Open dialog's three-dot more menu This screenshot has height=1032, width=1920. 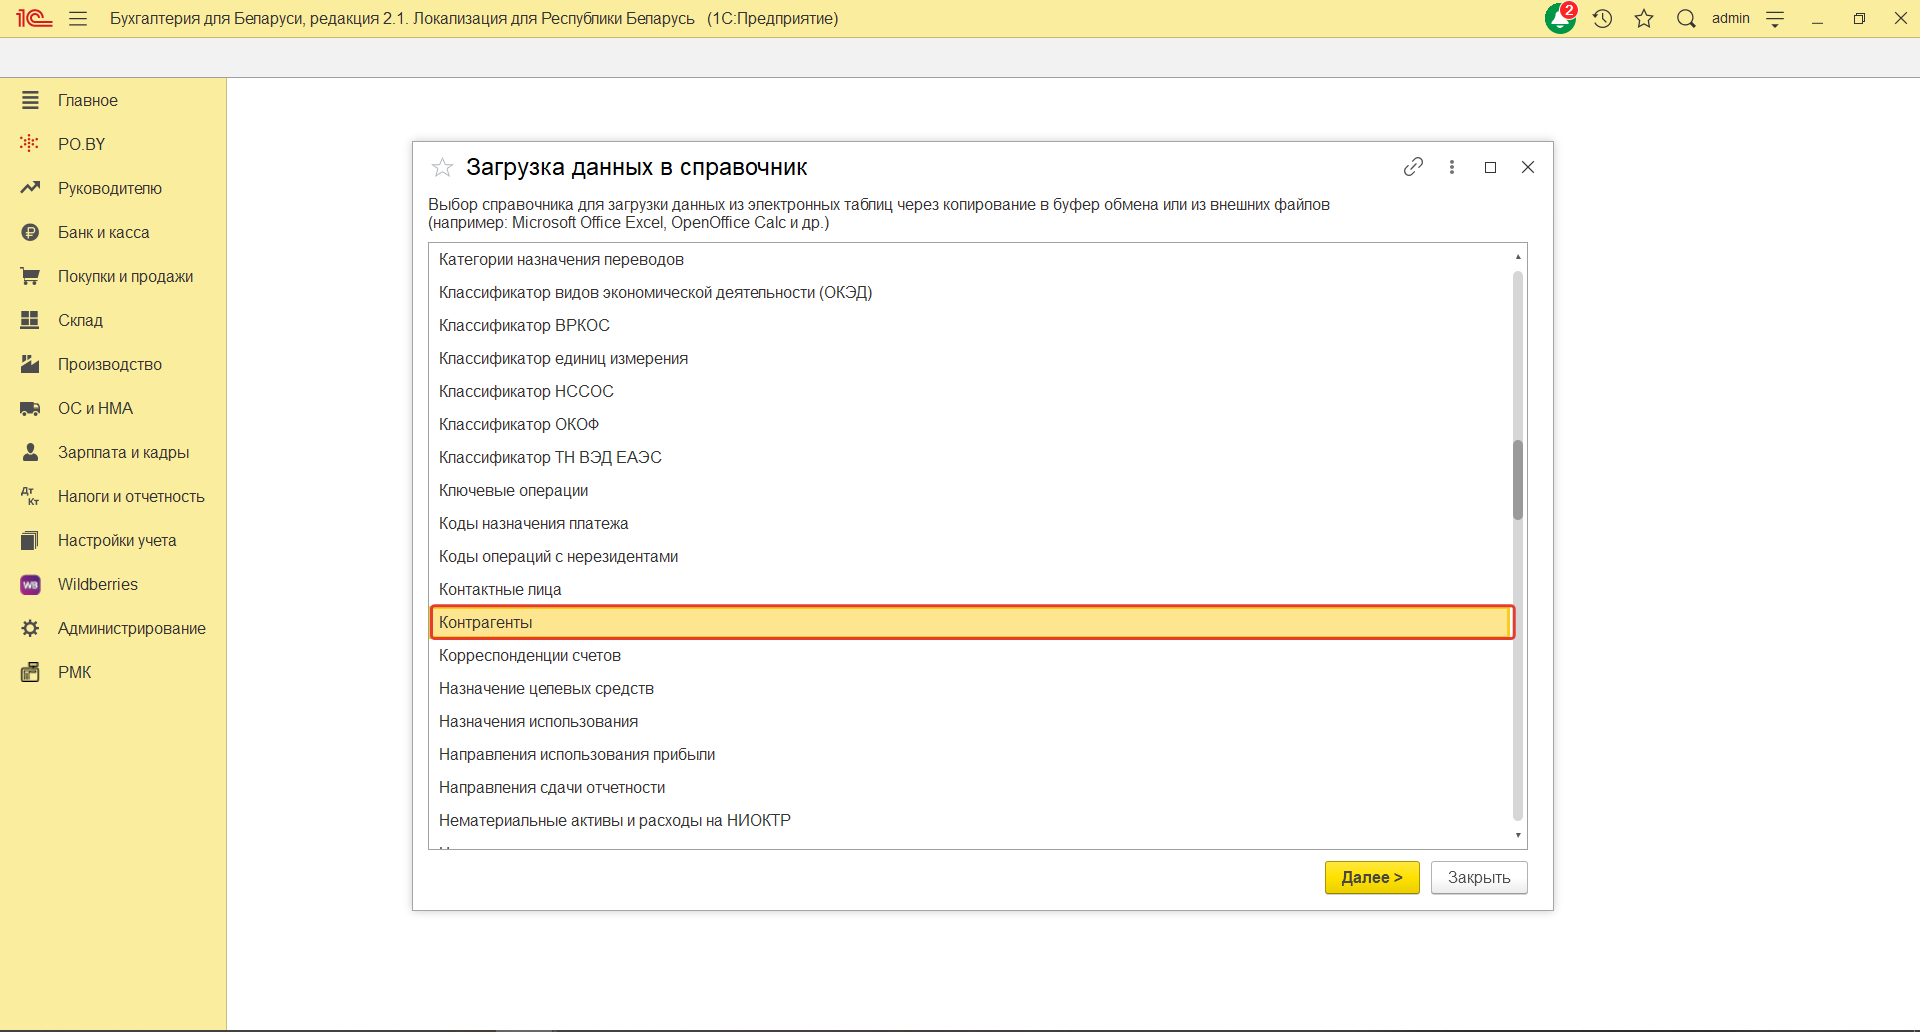(1452, 167)
